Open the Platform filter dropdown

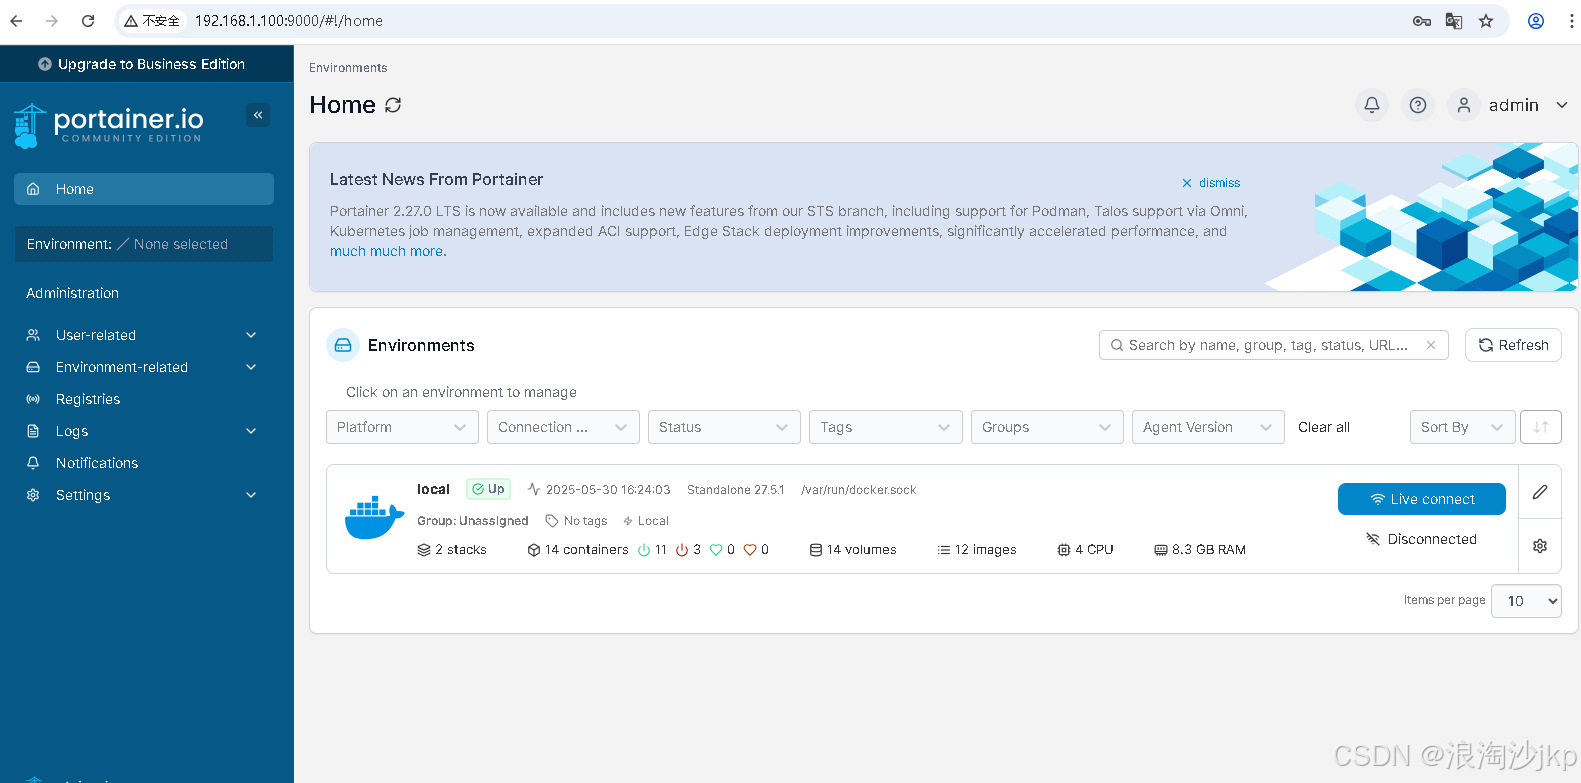click(402, 427)
